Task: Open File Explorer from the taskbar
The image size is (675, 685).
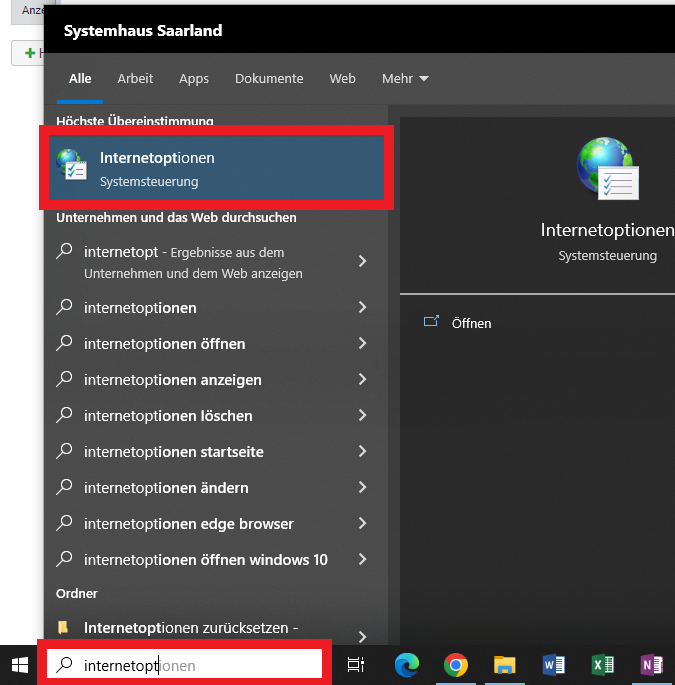Action: [x=505, y=665]
